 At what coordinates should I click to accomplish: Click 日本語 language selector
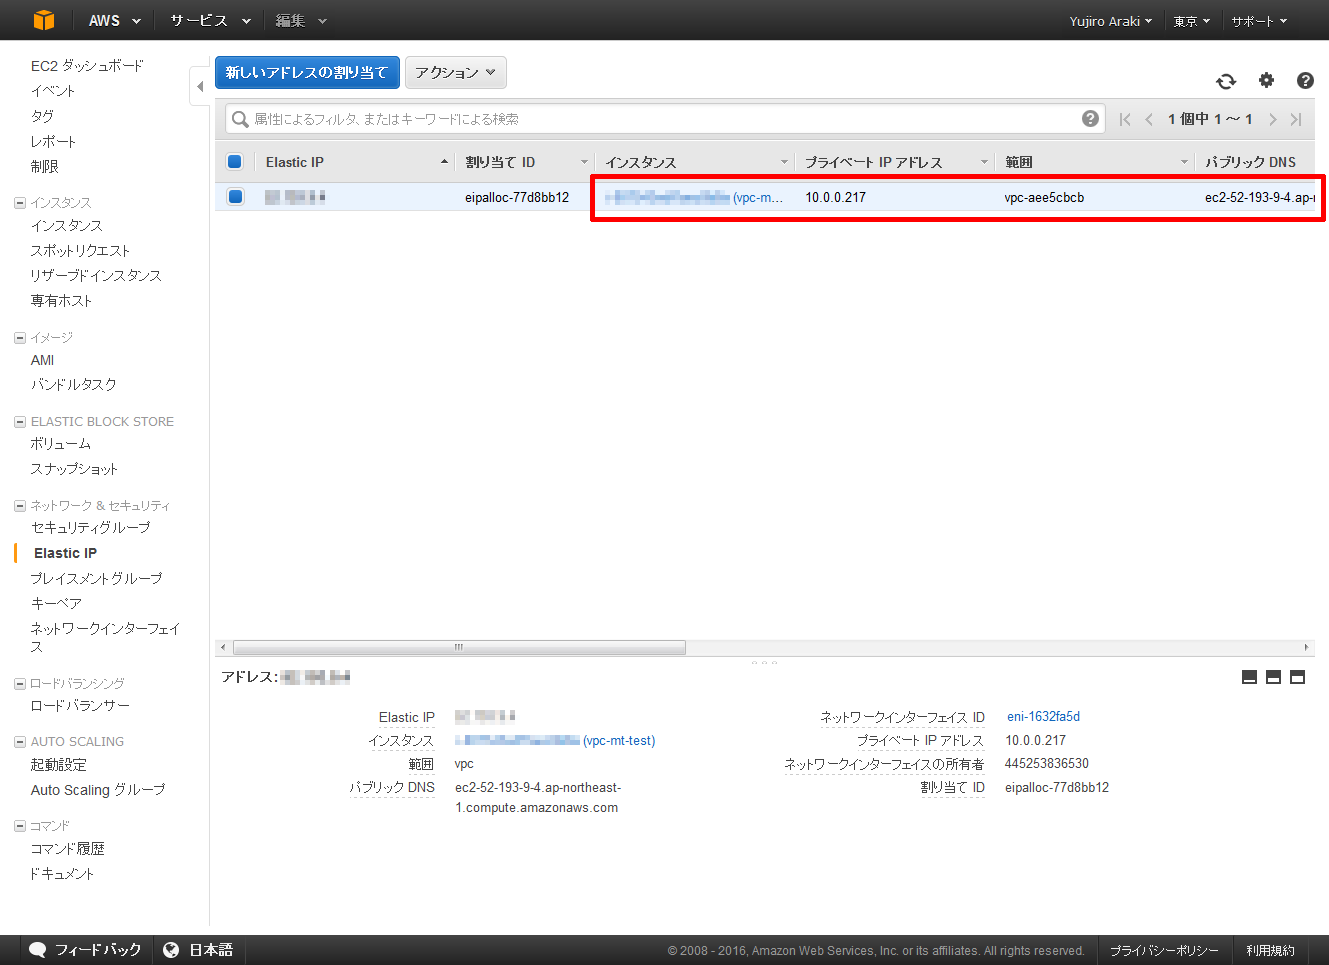point(211,950)
